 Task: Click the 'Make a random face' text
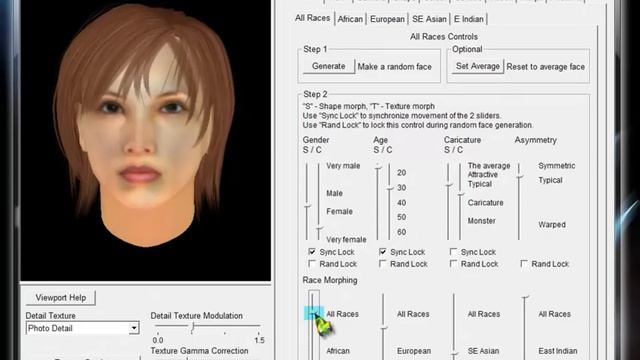pyautogui.click(x=394, y=67)
